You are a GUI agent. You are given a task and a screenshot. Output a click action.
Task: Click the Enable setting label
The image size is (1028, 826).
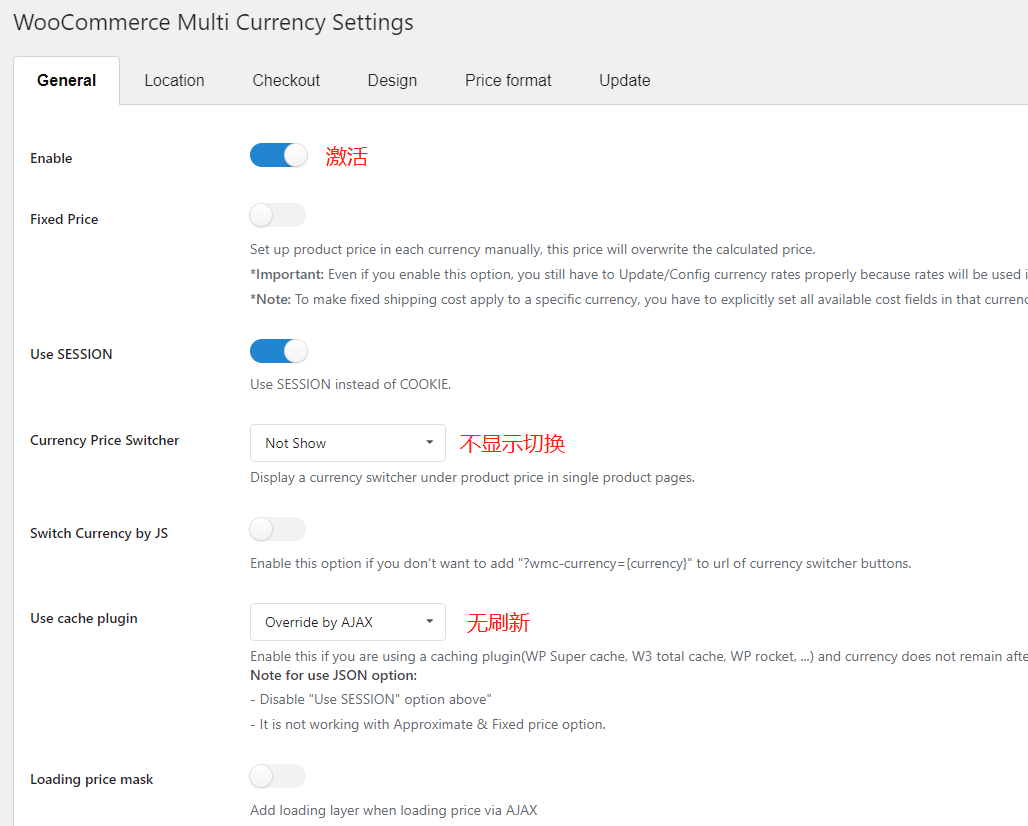51,158
